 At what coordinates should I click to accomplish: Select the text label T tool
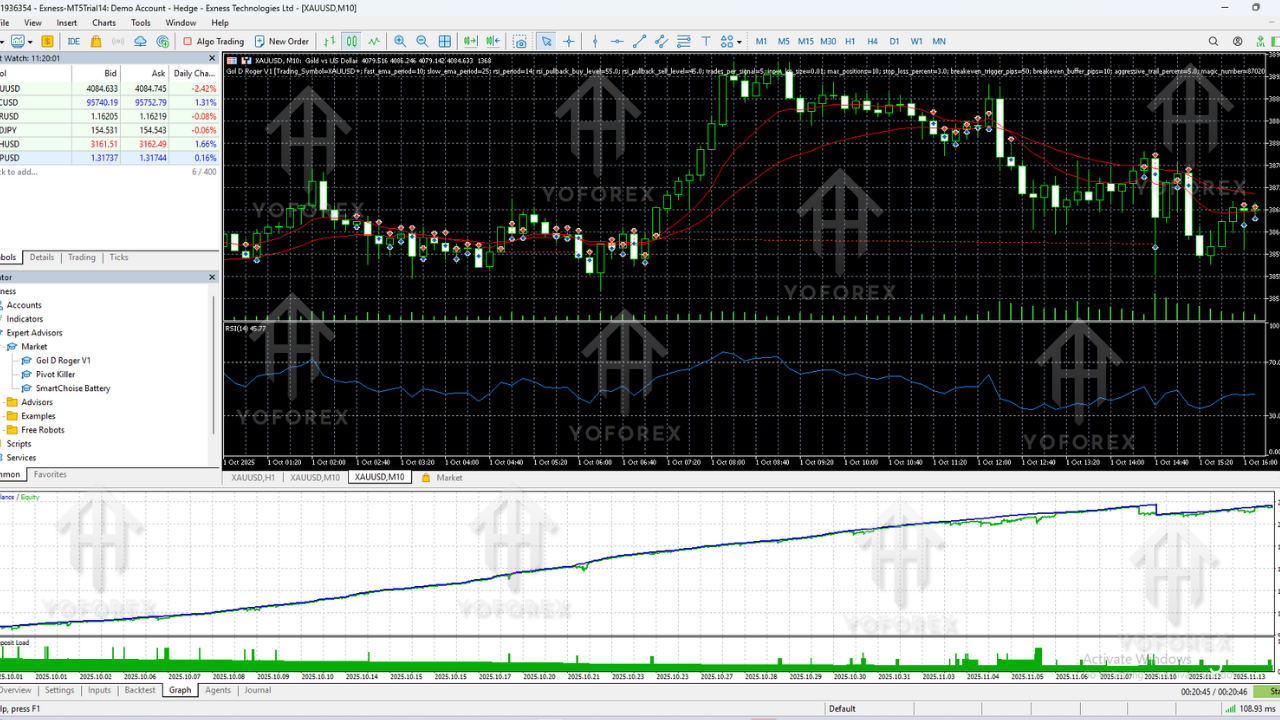(x=705, y=41)
